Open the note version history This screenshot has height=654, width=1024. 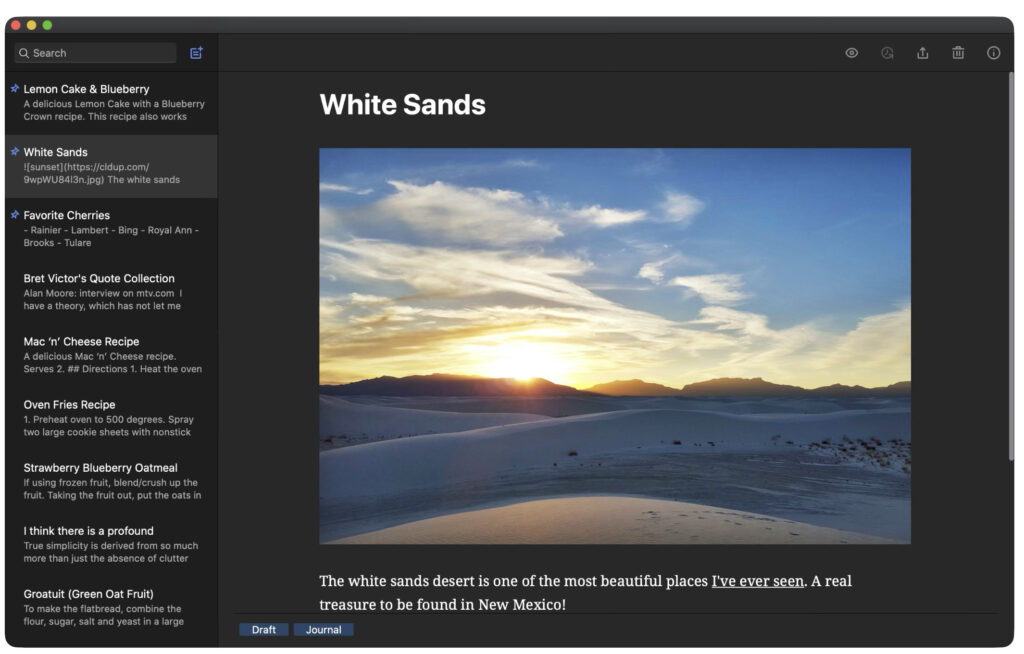click(887, 53)
